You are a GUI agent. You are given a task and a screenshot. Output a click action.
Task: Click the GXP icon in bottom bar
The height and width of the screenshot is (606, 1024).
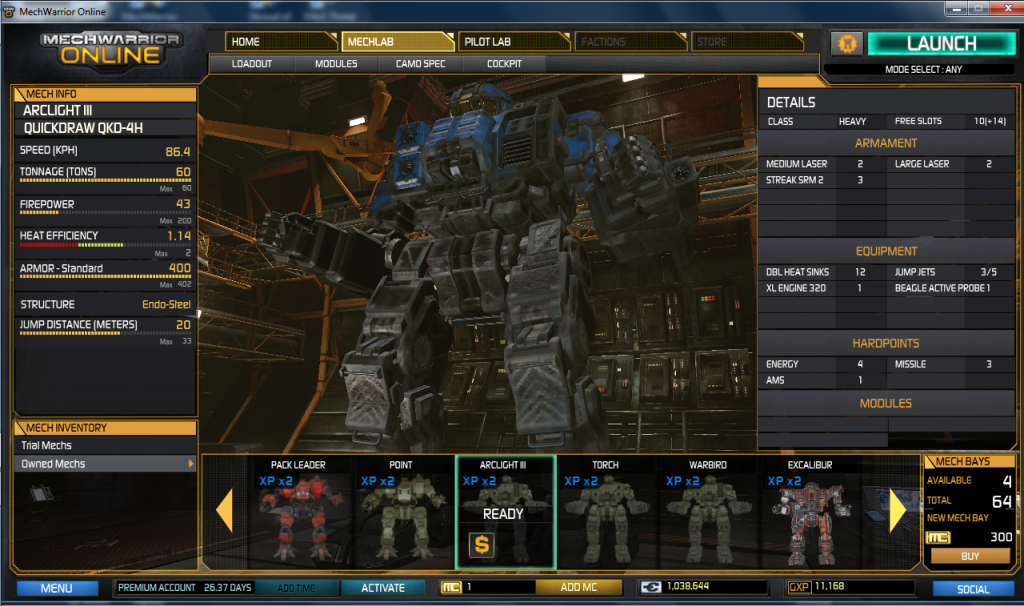(799, 588)
